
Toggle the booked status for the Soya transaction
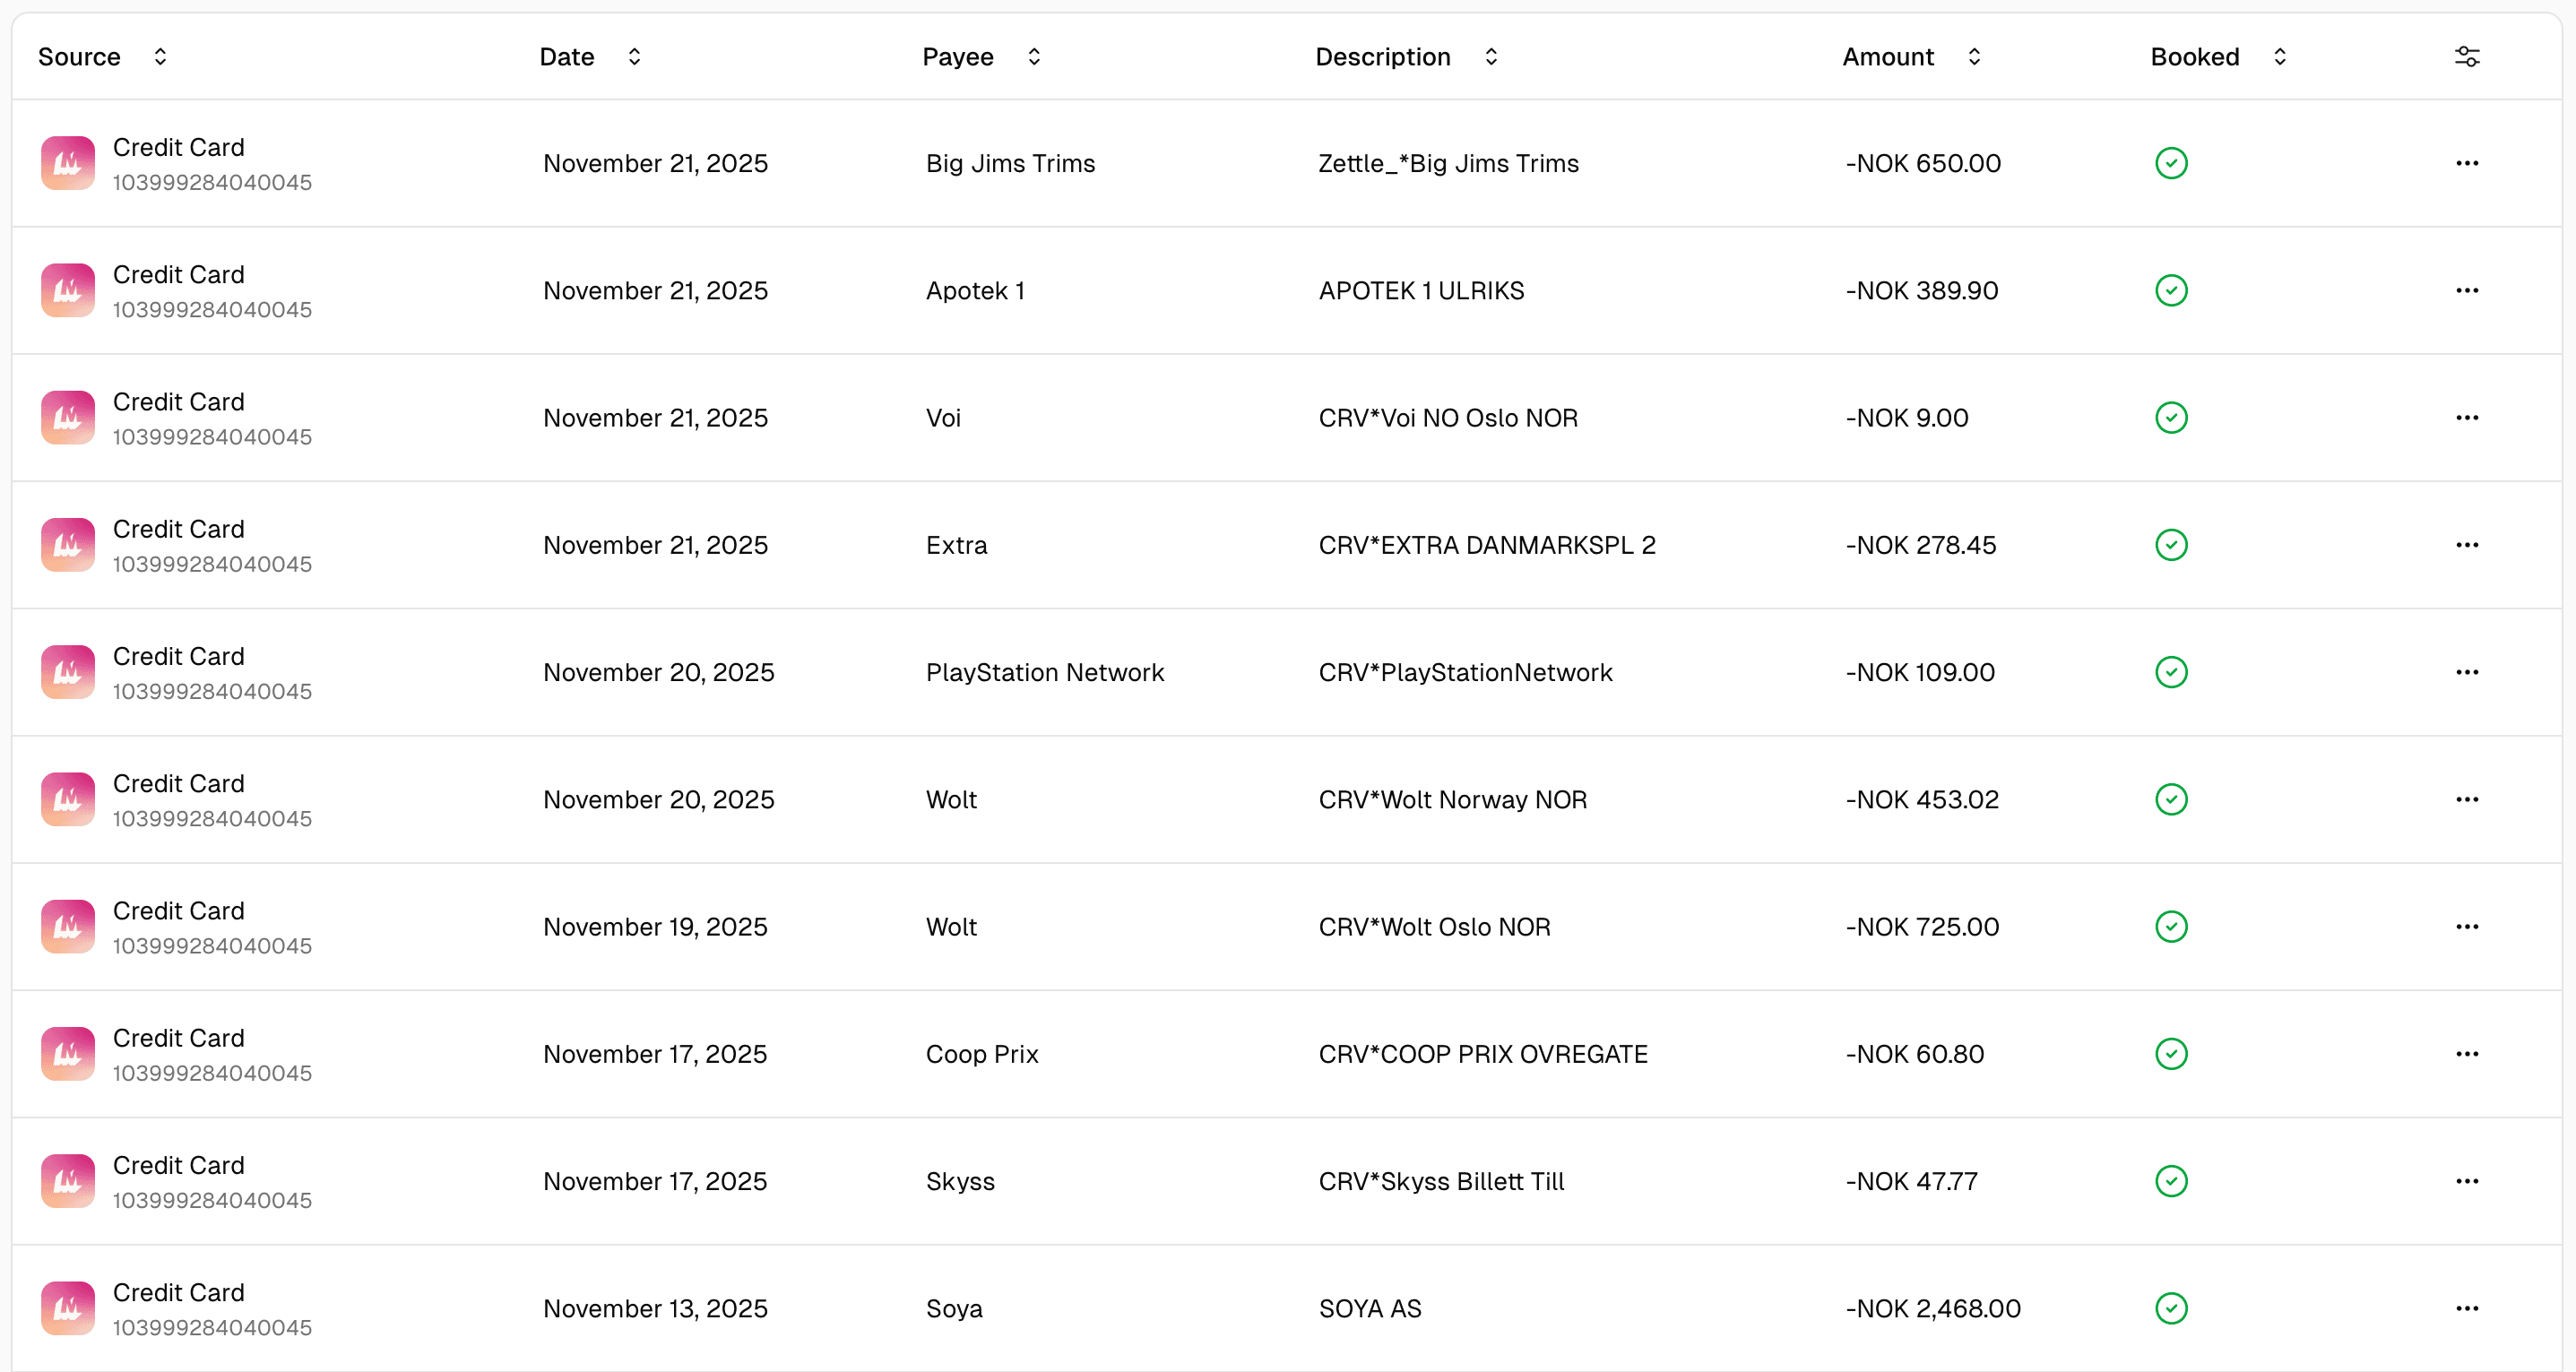(x=2170, y=1308)
